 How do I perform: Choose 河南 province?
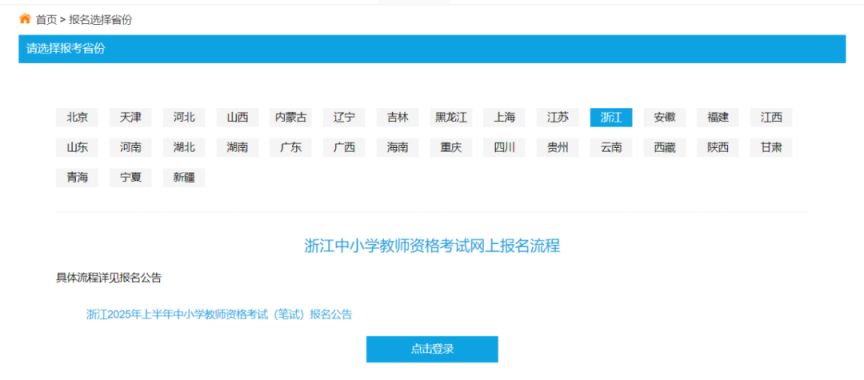tap(131, 148)
